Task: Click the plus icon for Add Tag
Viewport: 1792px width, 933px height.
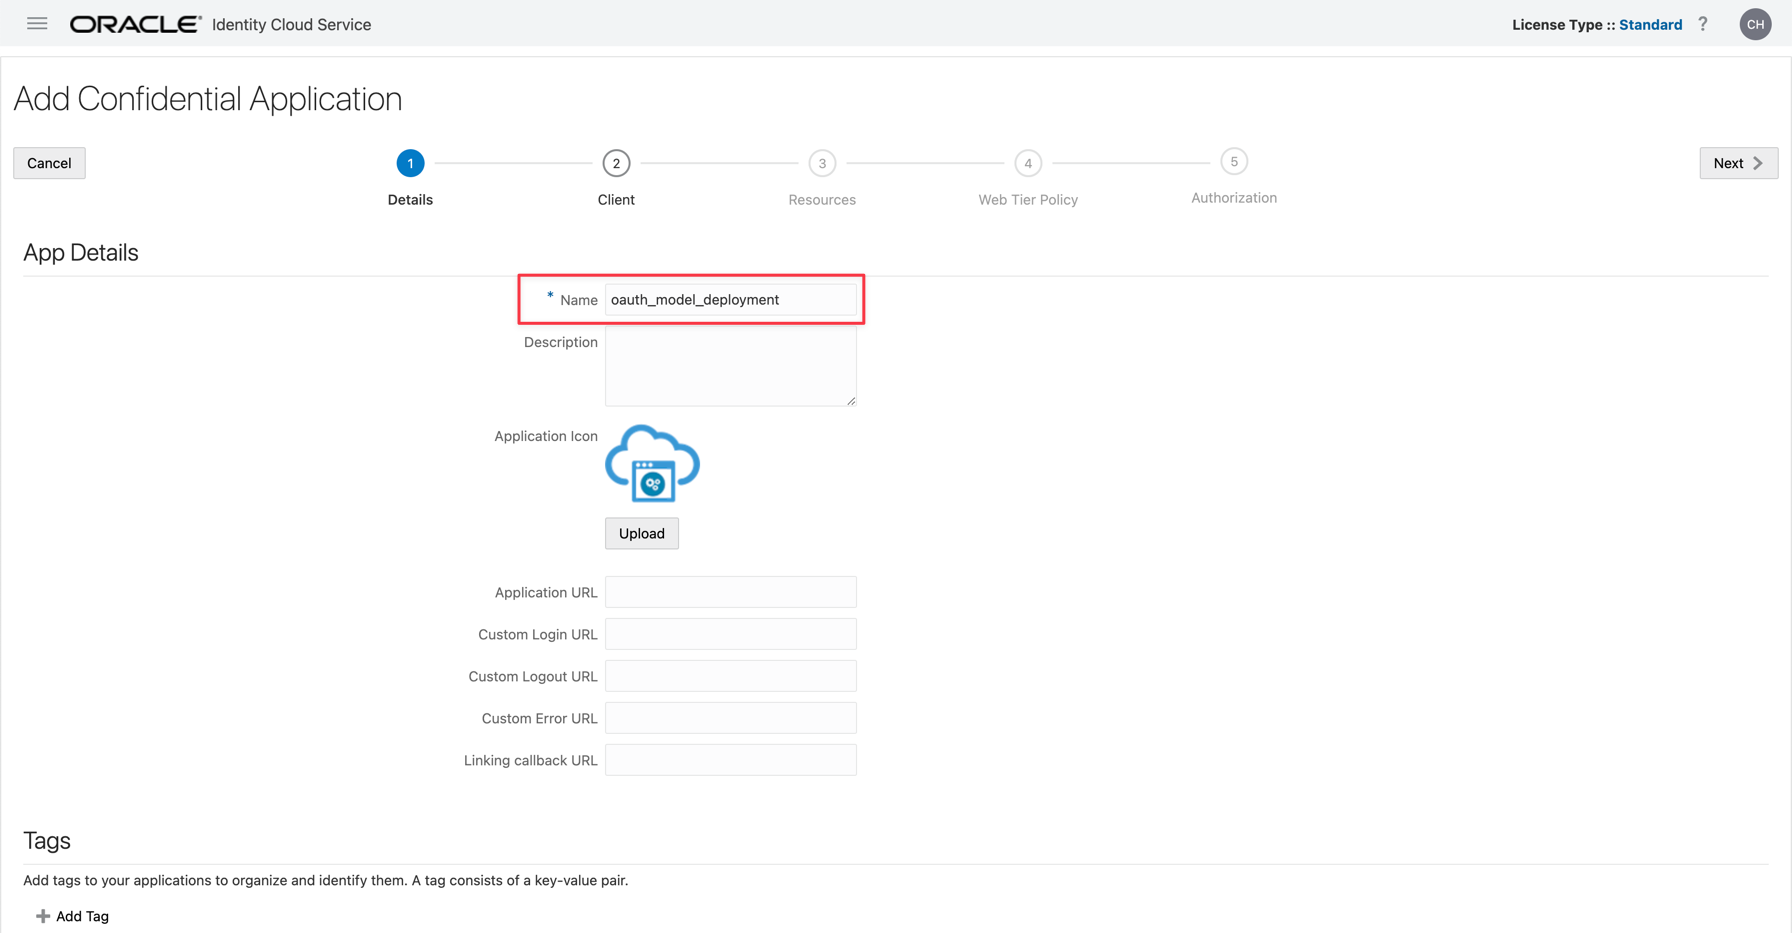Action: point(43,916)
